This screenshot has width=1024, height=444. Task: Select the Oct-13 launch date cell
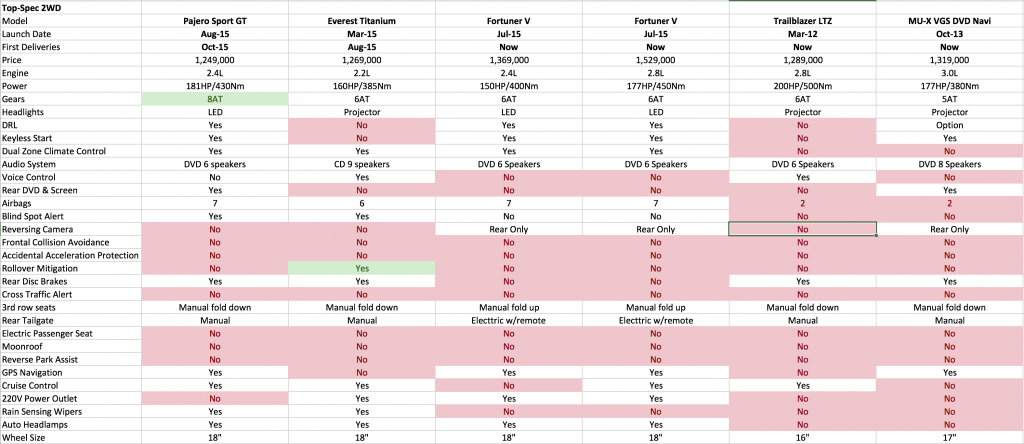(950, 33)
